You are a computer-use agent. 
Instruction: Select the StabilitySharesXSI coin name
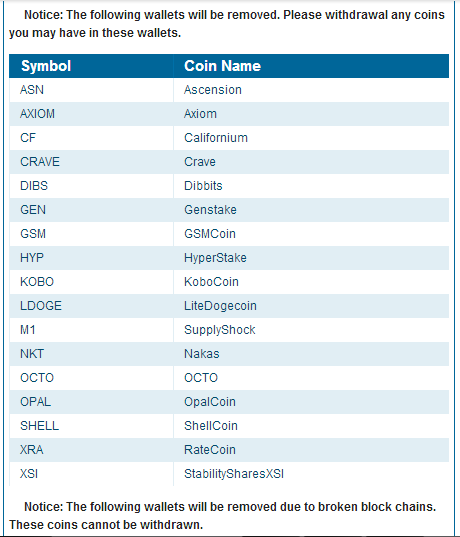(x=234, y=473)
